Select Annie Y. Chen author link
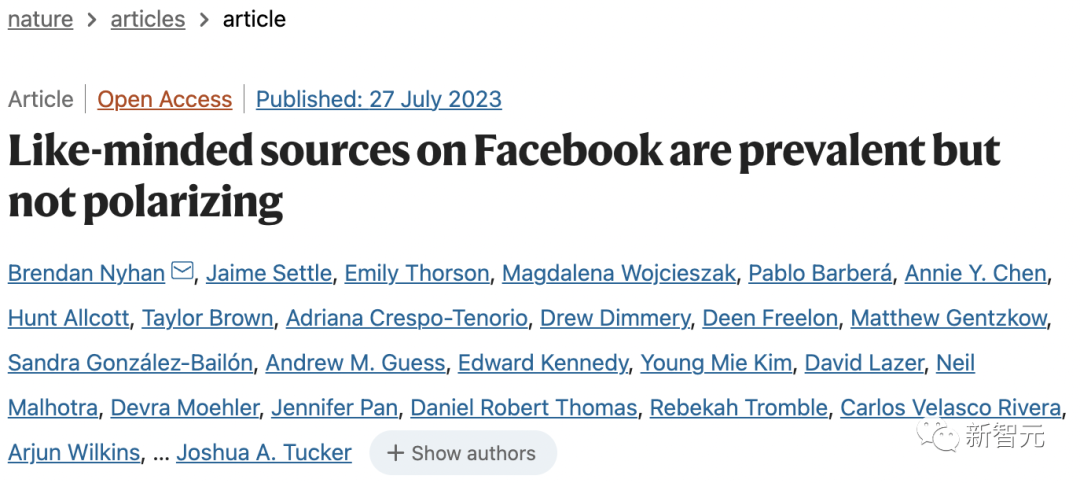Viewport: 1080px width, 483px height. tap(976, 274)
